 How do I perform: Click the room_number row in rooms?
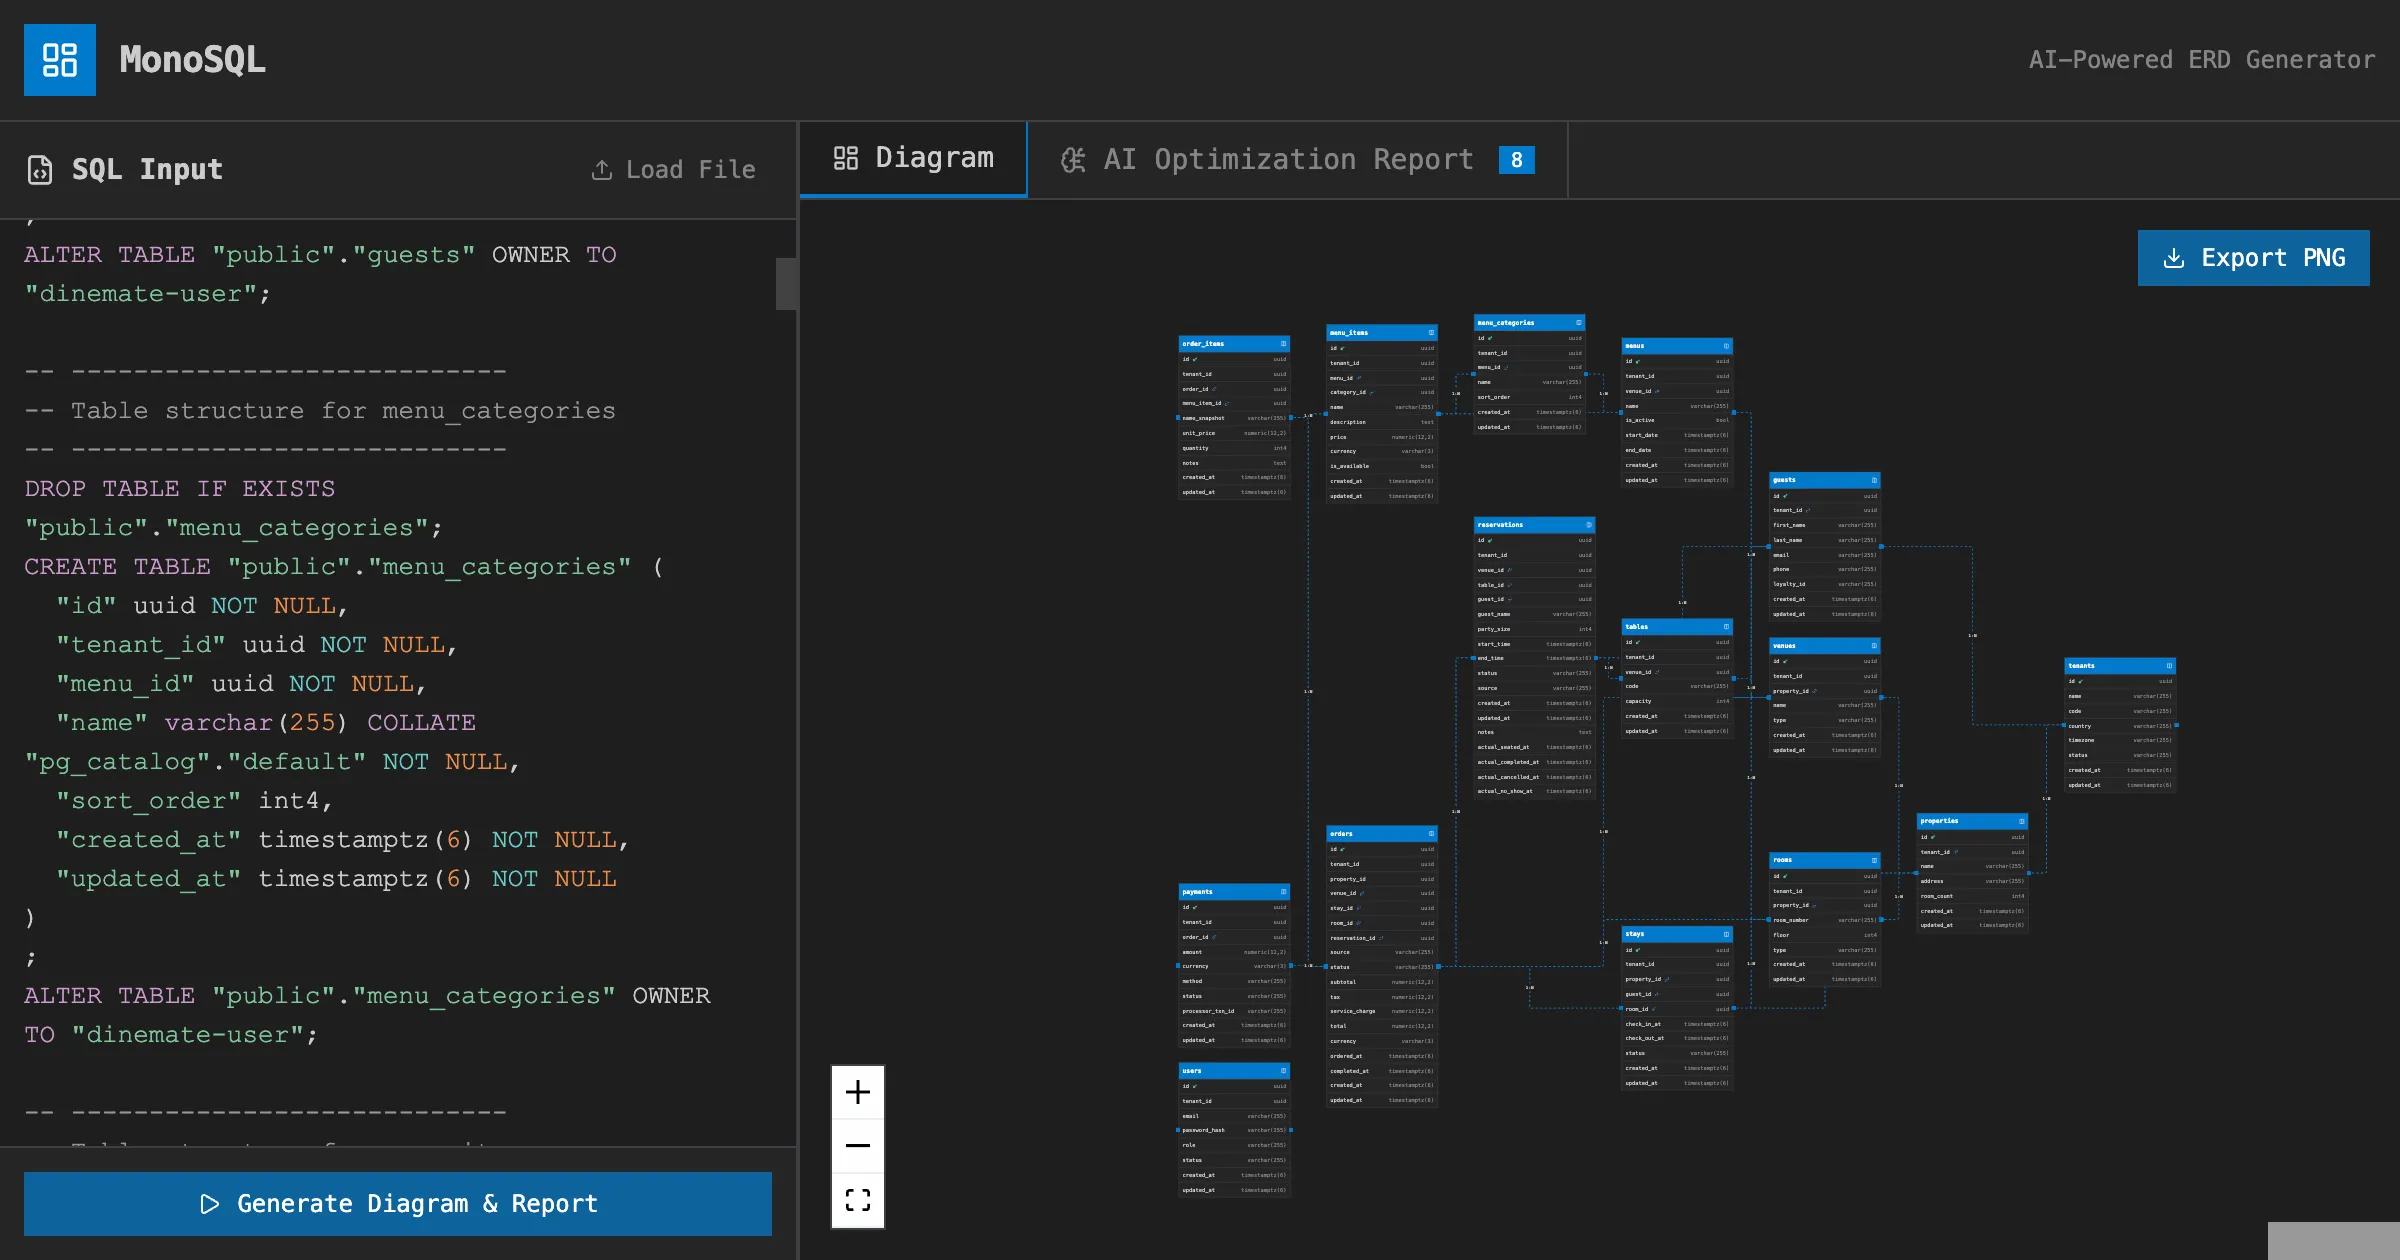(1824, 920)
